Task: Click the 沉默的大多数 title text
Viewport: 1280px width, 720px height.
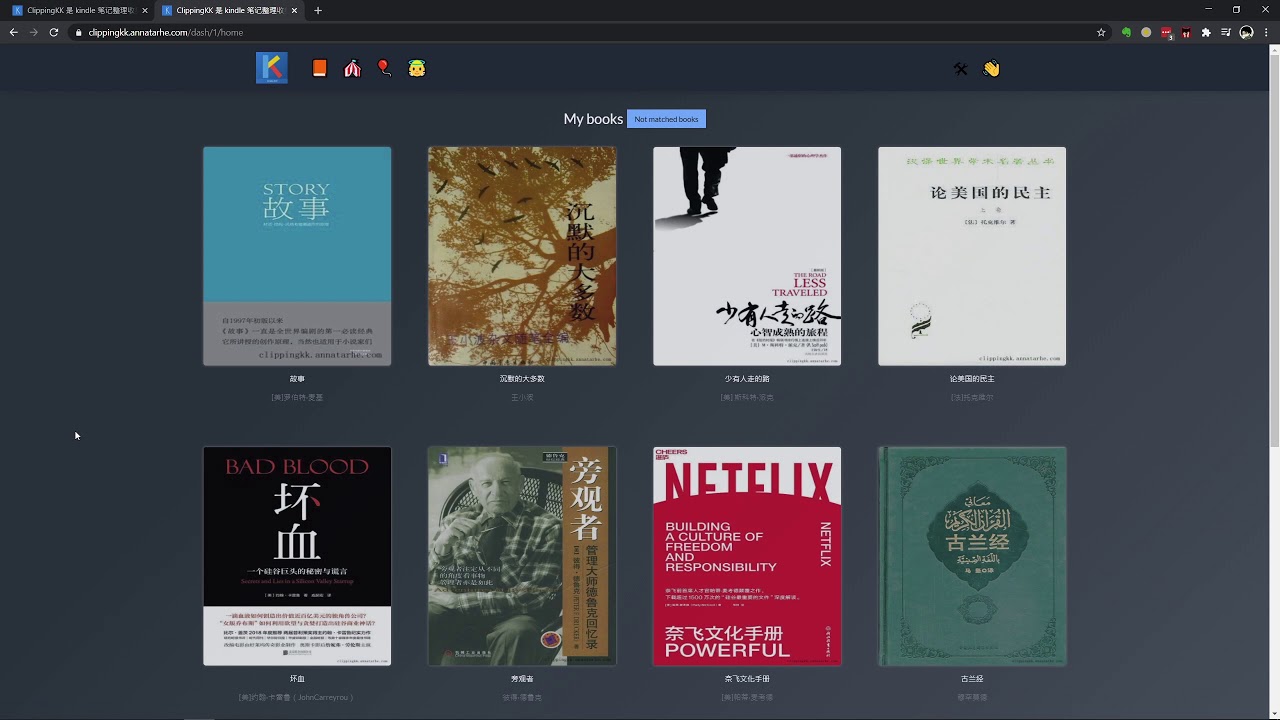Action: point(522,379)
